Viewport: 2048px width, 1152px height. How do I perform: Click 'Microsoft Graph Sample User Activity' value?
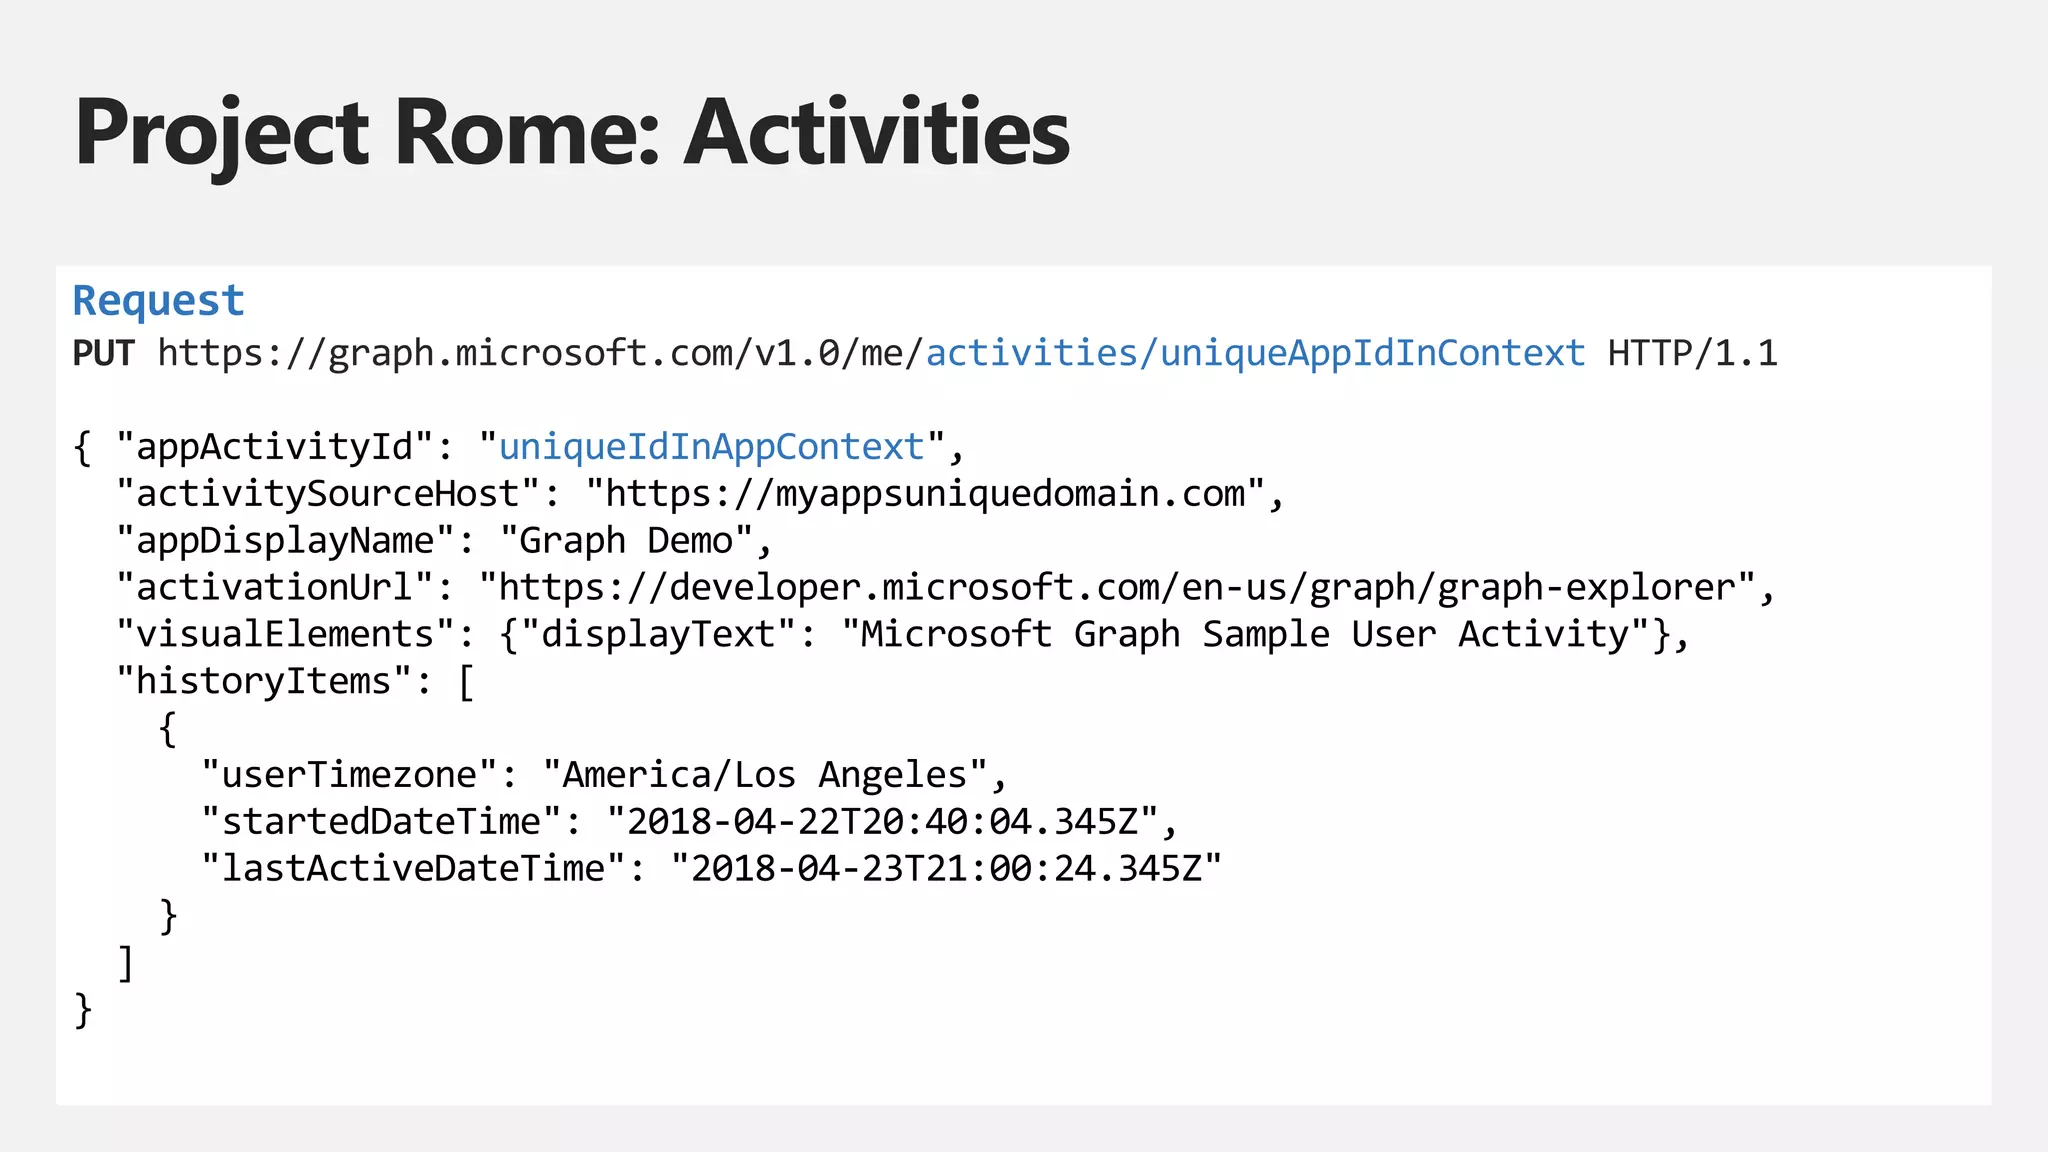[1245, 635]
